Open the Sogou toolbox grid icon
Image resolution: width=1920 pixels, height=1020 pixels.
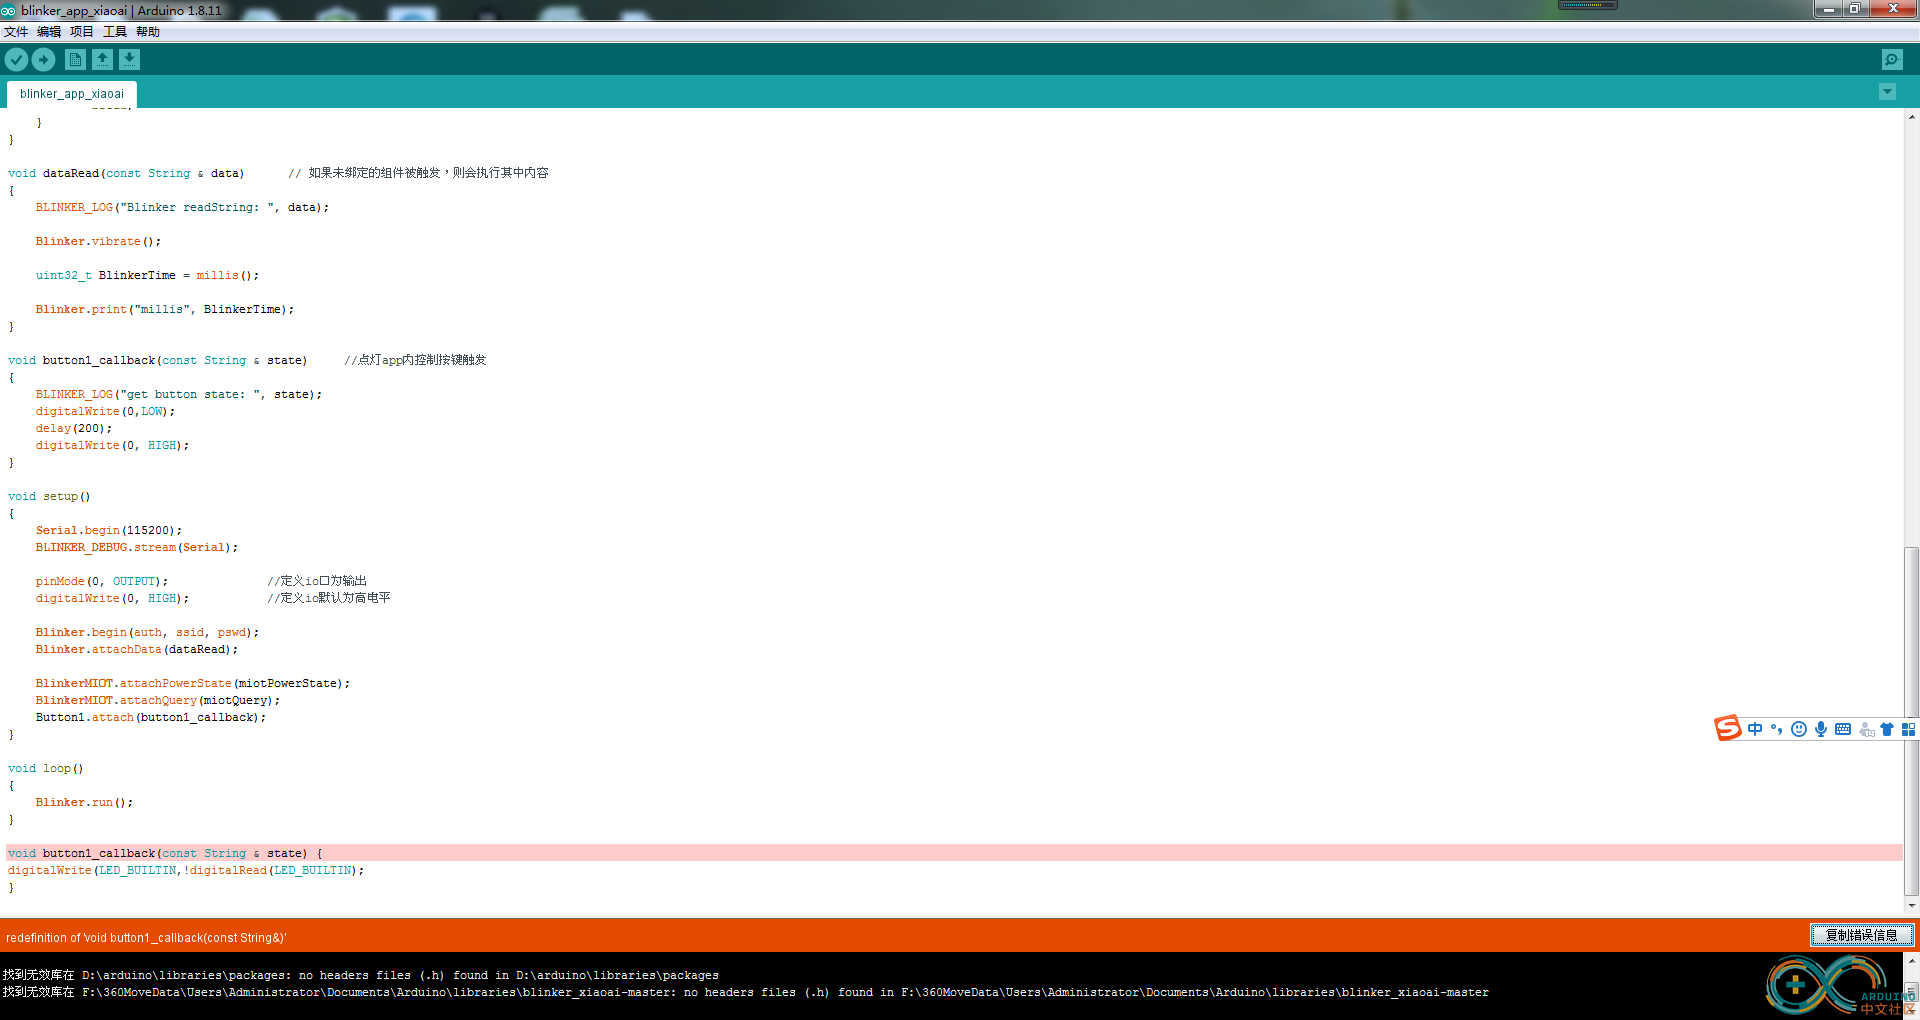tap(1908, 729)
